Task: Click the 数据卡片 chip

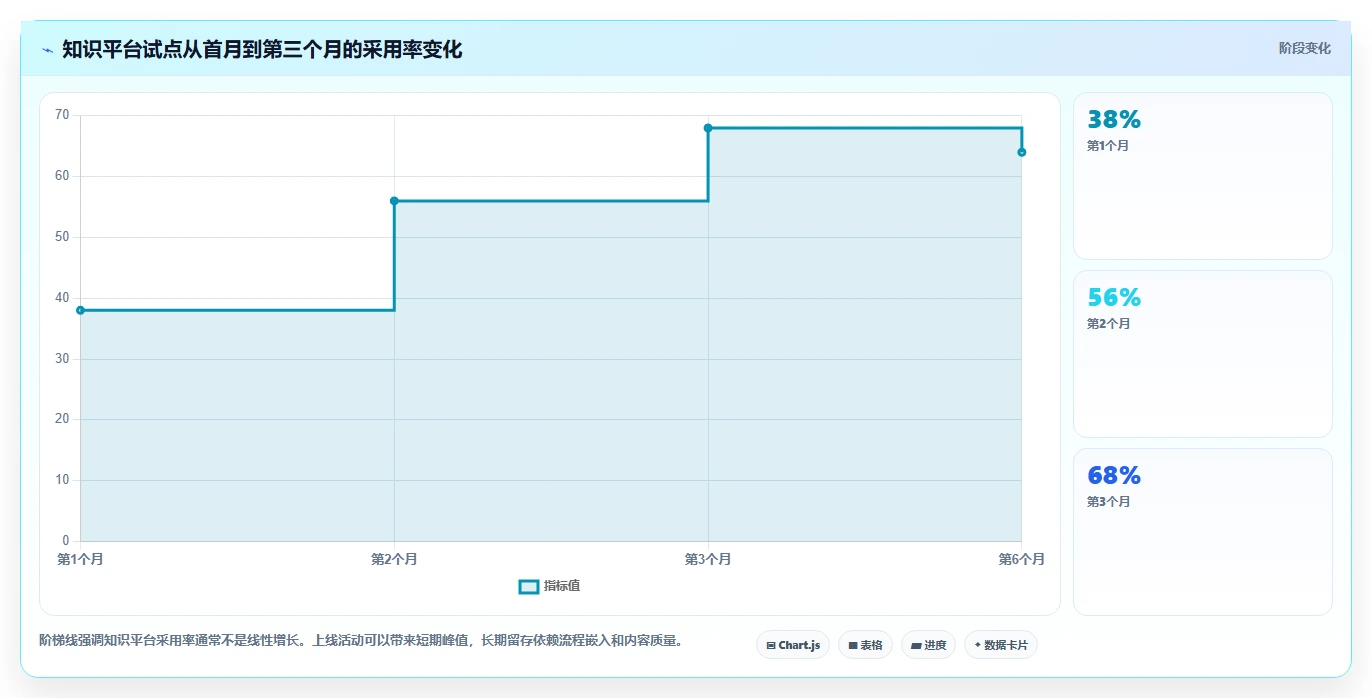Action: pos(1001,645)
